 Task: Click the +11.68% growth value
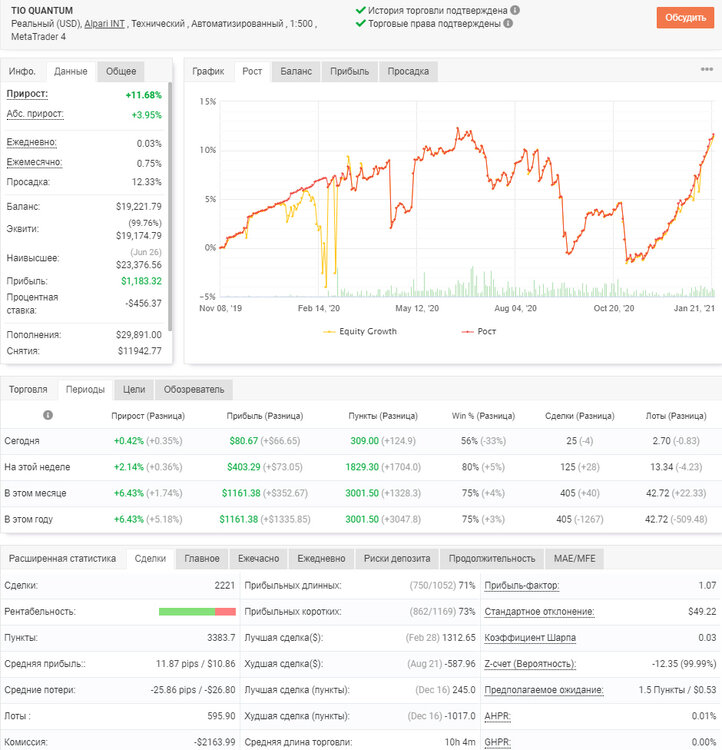click(x=144, y=95)
